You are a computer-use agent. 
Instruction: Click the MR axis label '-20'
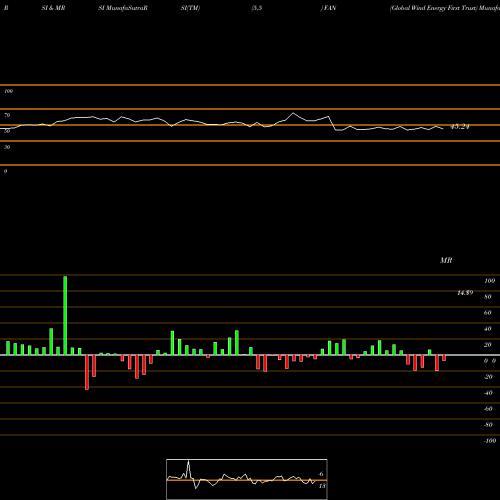pyautogui.click(x=488, y=377)
